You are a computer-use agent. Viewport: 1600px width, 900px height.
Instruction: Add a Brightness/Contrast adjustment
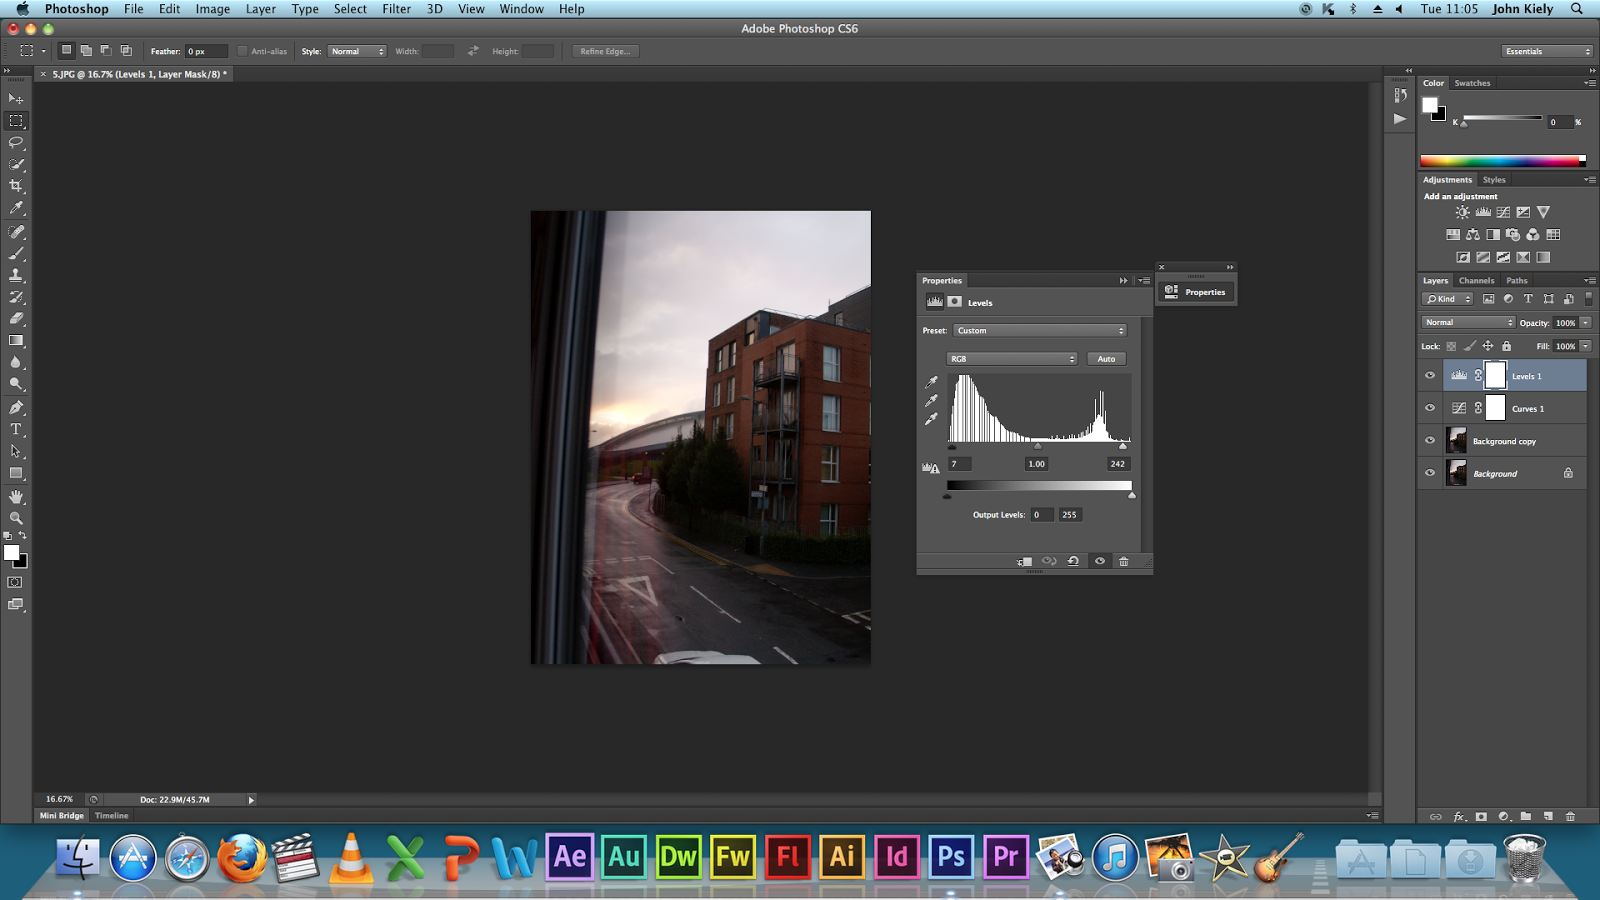coord(1463,212)
